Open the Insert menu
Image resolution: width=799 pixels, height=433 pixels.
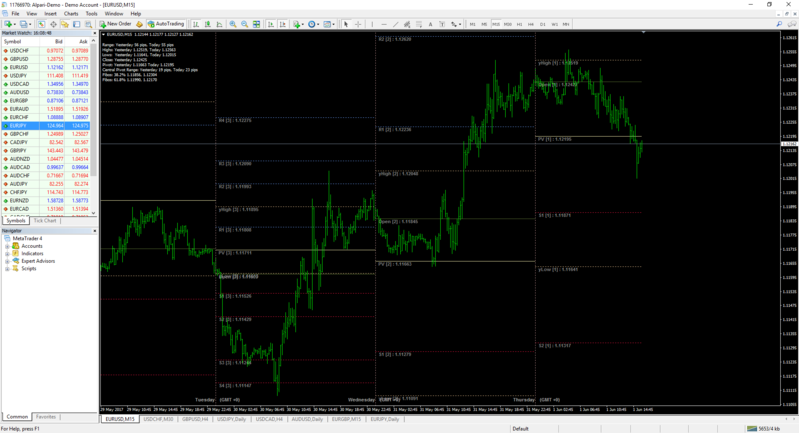50,14
